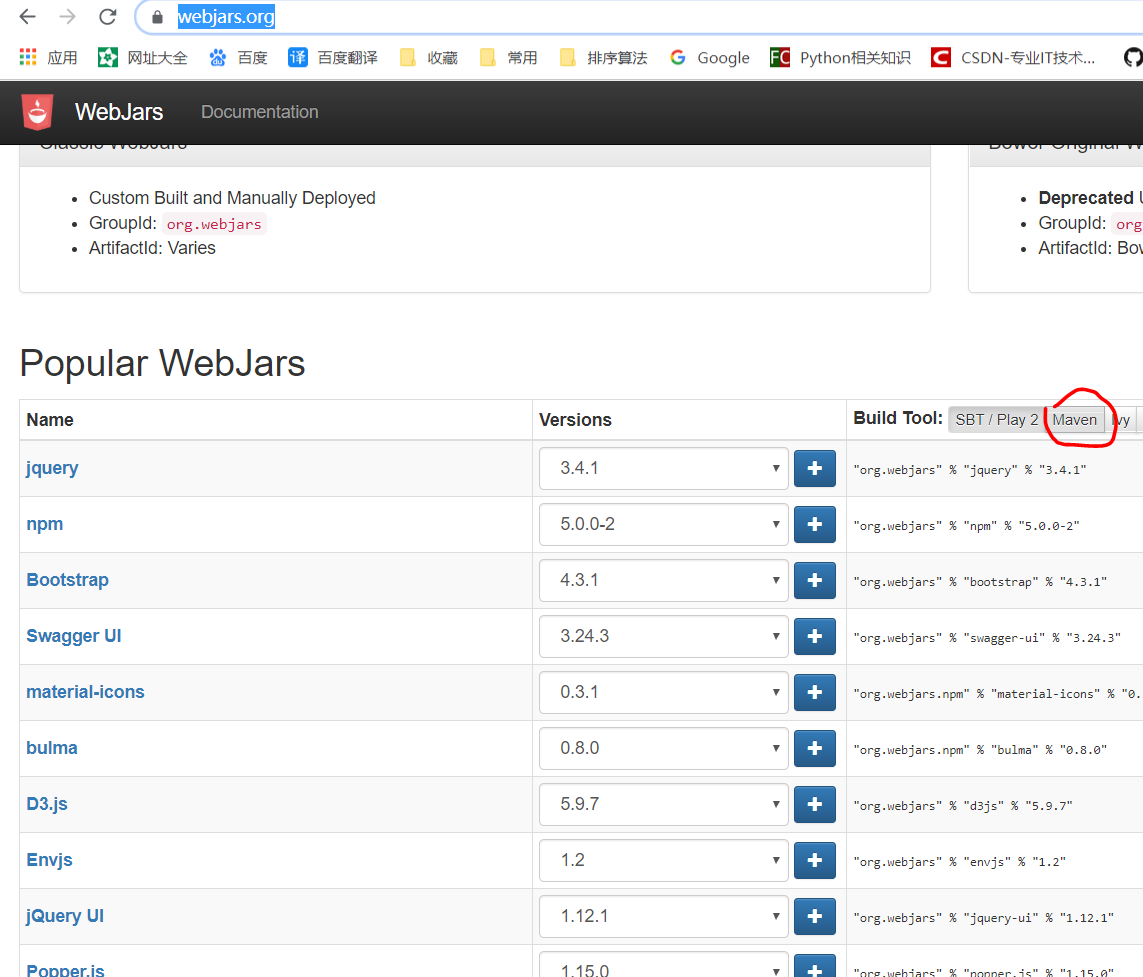
Task: Add npm with the plus button
Action: coord(815,524)
